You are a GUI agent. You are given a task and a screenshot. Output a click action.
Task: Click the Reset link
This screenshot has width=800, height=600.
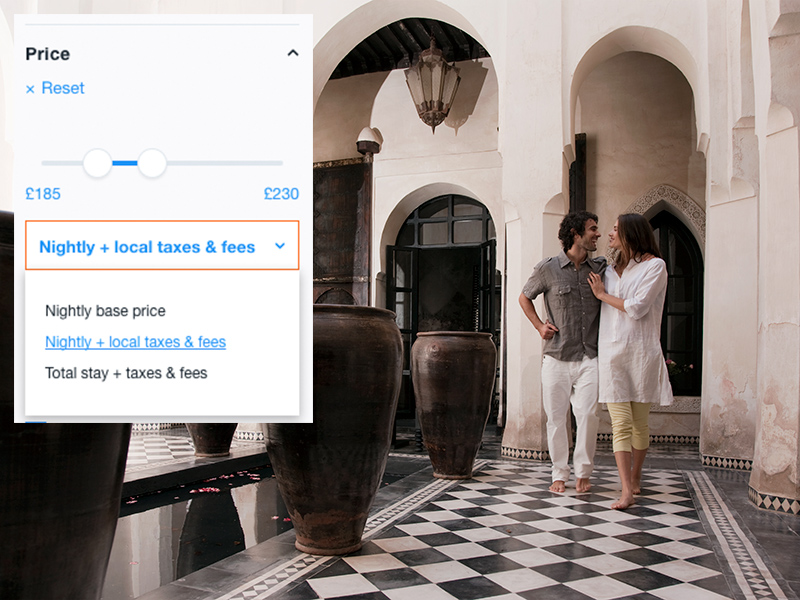55,88
